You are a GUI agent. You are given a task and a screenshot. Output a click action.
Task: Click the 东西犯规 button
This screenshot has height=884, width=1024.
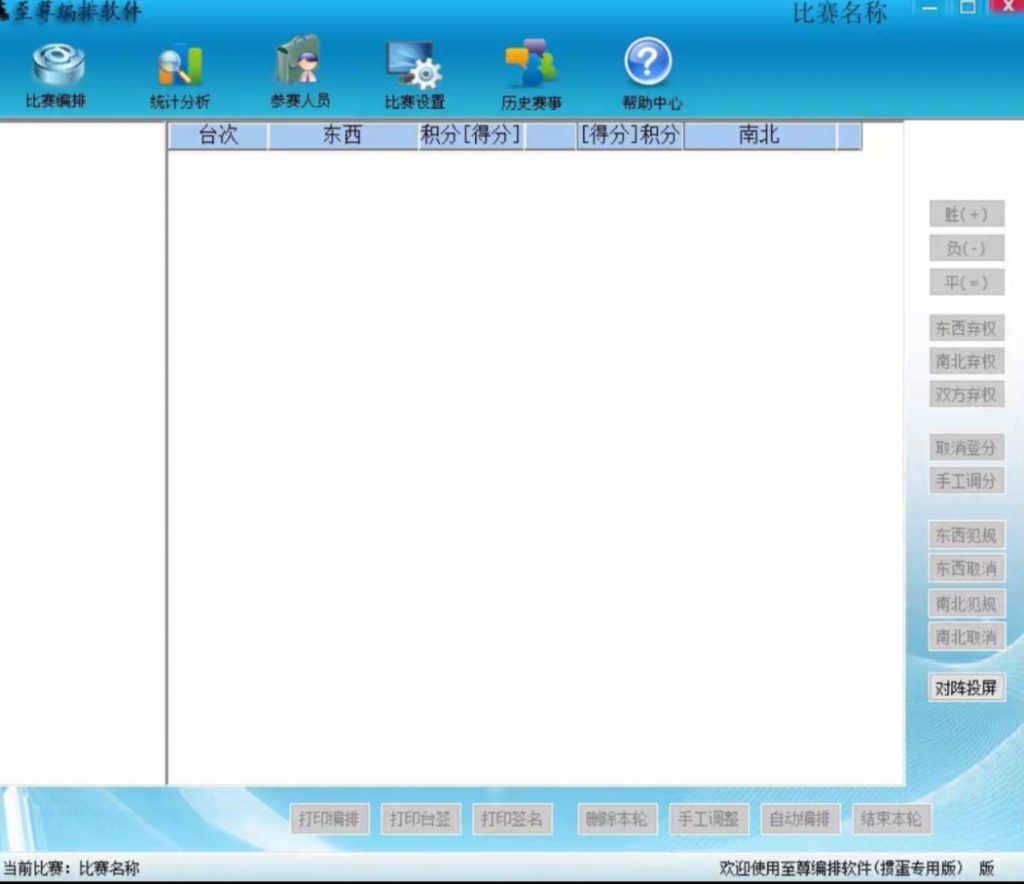pos(967,535)
